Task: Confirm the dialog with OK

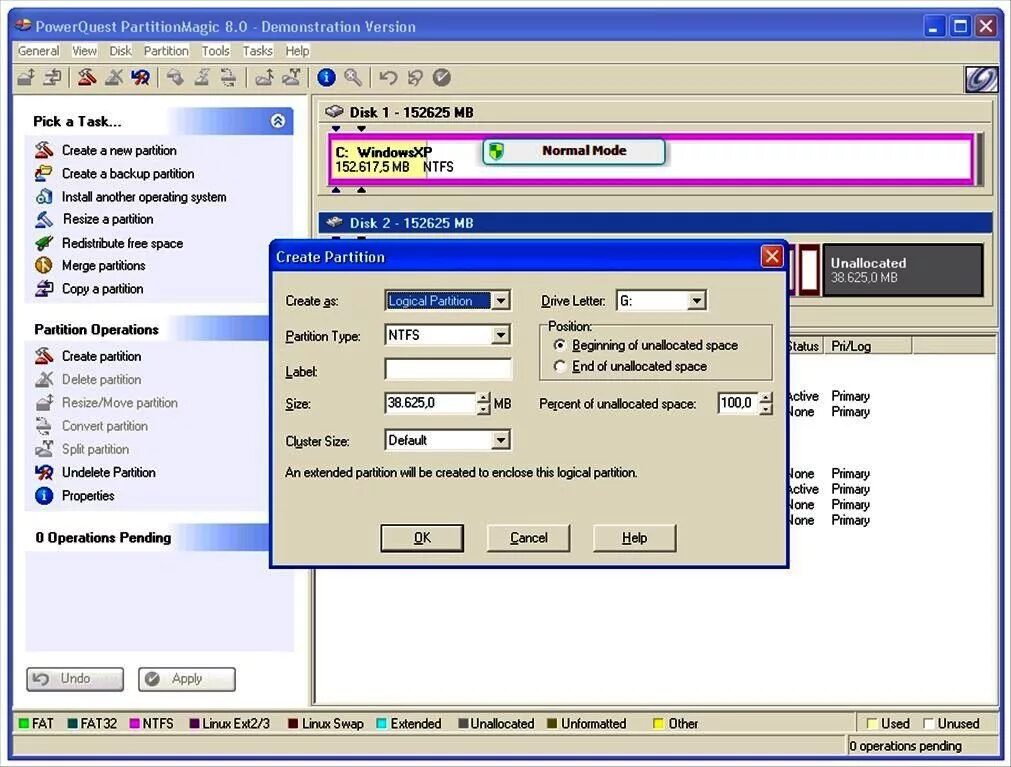Action: pos(422,538)
